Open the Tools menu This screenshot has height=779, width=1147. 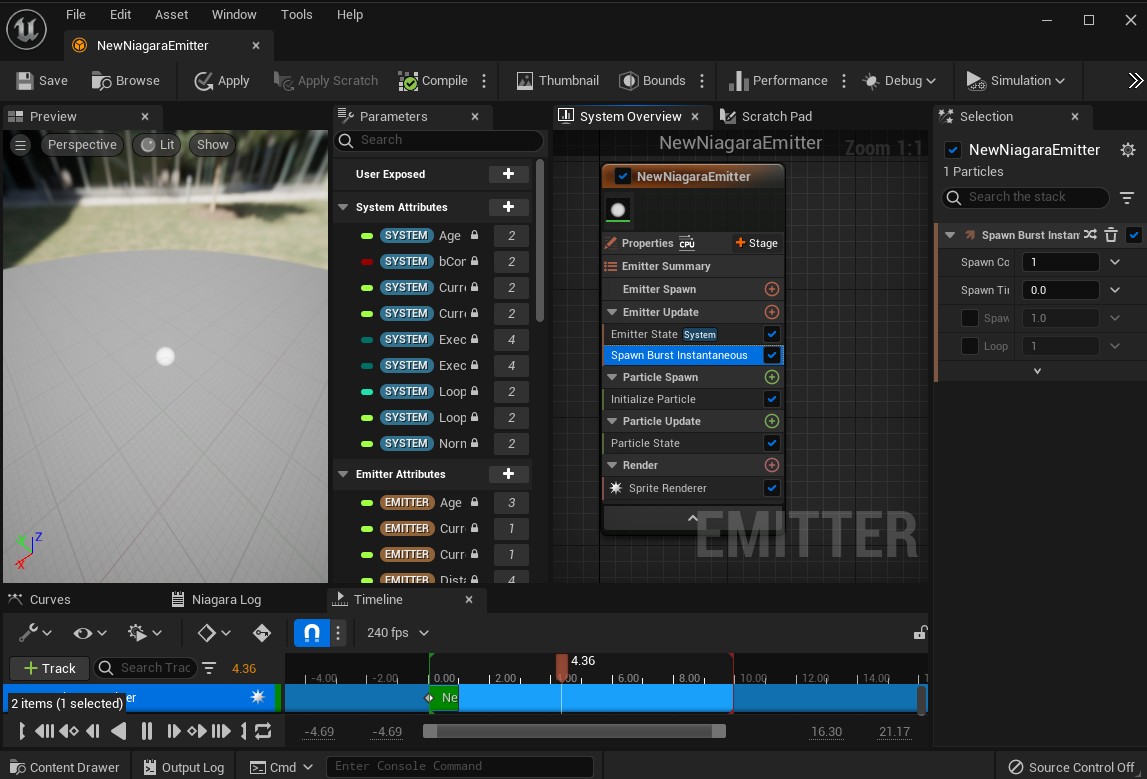296,15
